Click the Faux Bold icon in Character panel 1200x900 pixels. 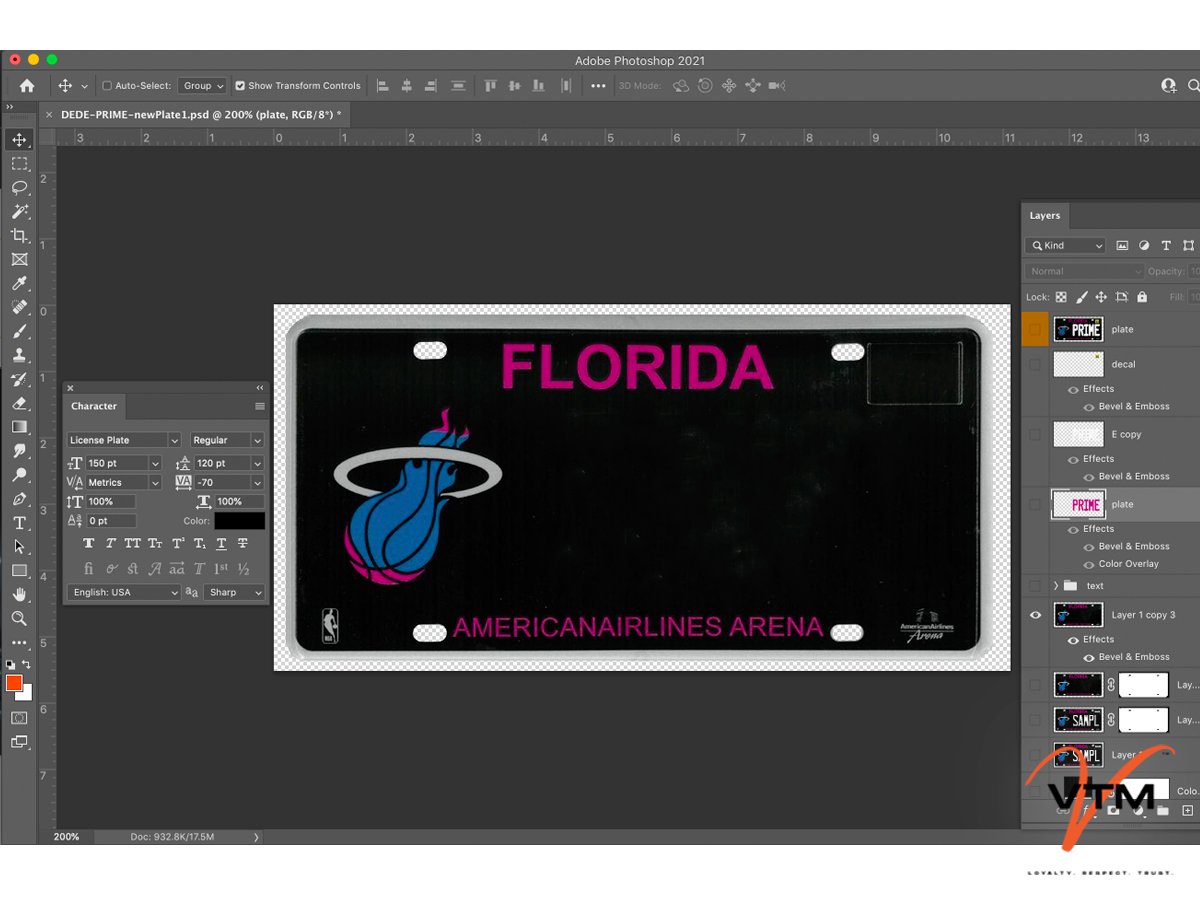pyautogui.click(x=88, y=544)
